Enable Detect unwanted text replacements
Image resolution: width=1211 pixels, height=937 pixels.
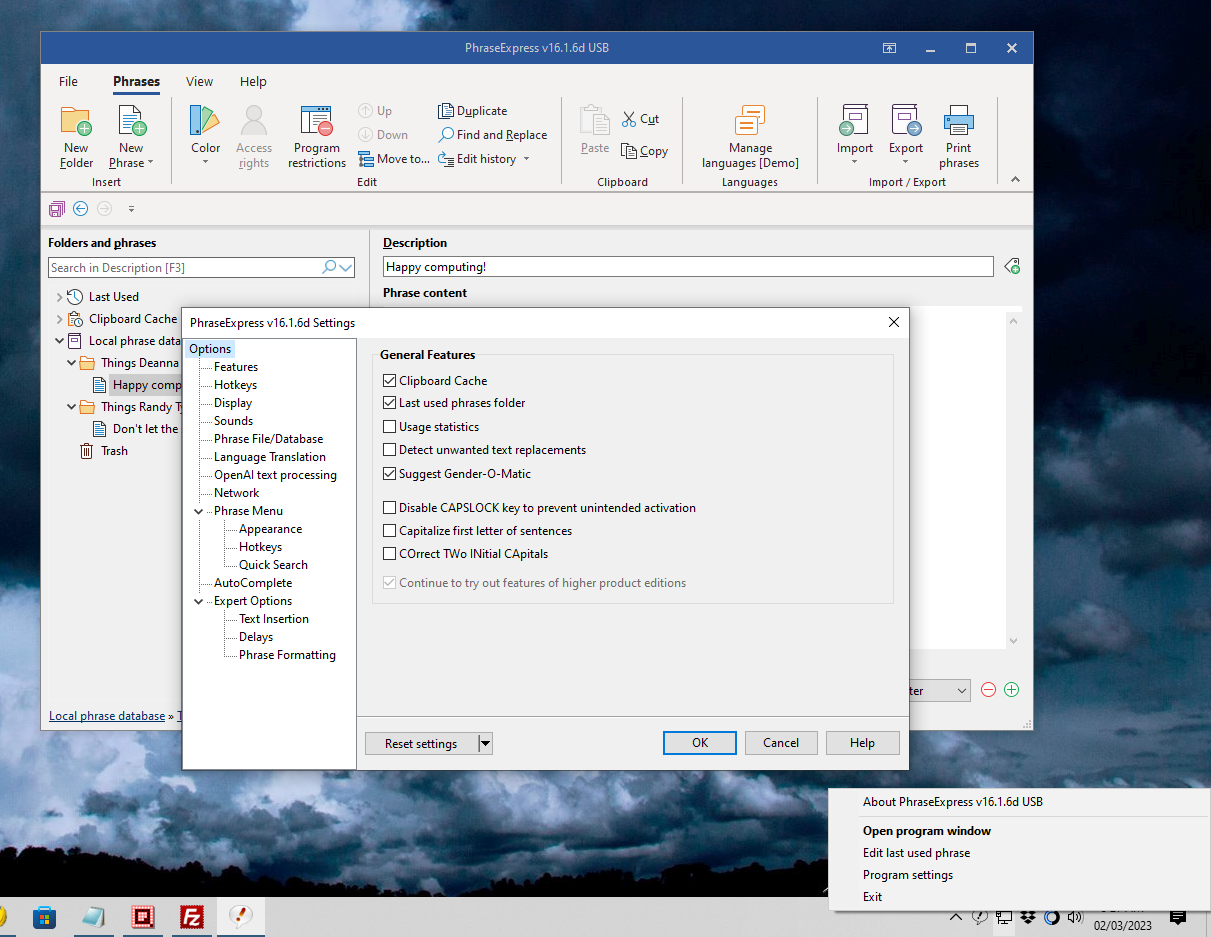[x=390, y=450]
